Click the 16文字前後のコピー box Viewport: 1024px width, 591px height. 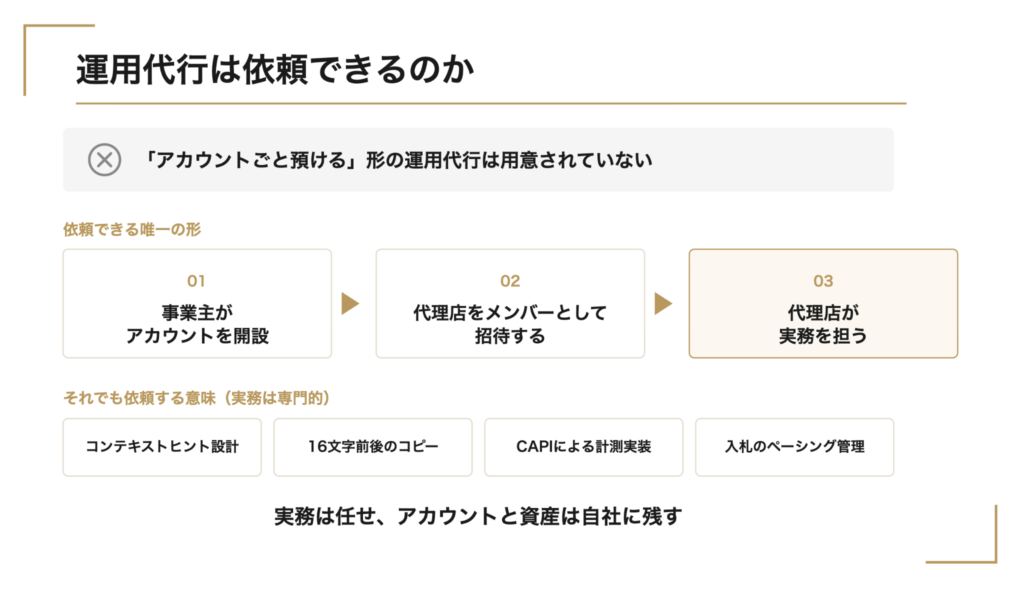(x=373, y=447)
